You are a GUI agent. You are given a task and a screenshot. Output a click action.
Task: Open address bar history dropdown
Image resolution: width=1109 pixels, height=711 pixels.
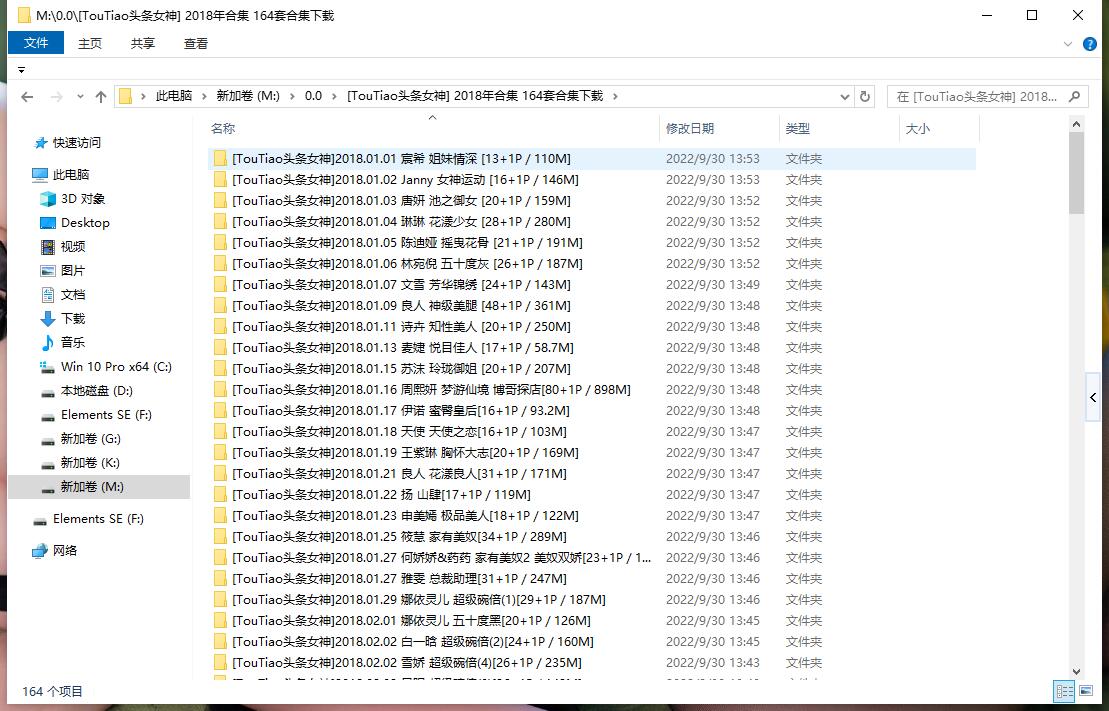click(844, 97)
